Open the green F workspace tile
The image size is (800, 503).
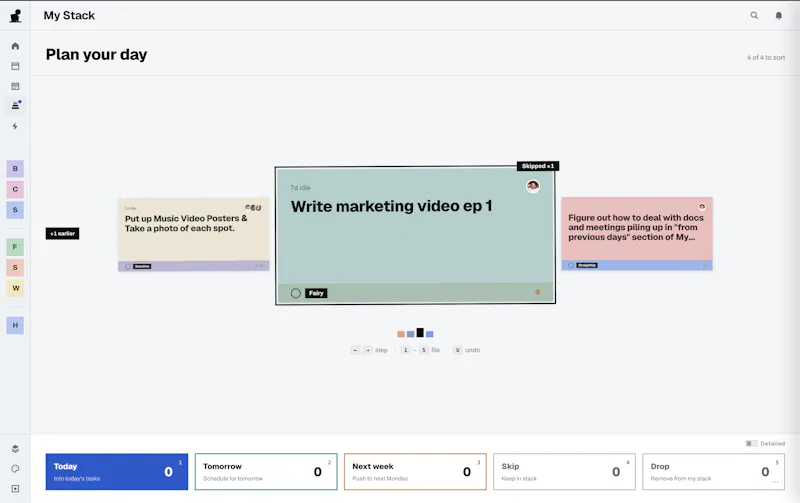15,247
